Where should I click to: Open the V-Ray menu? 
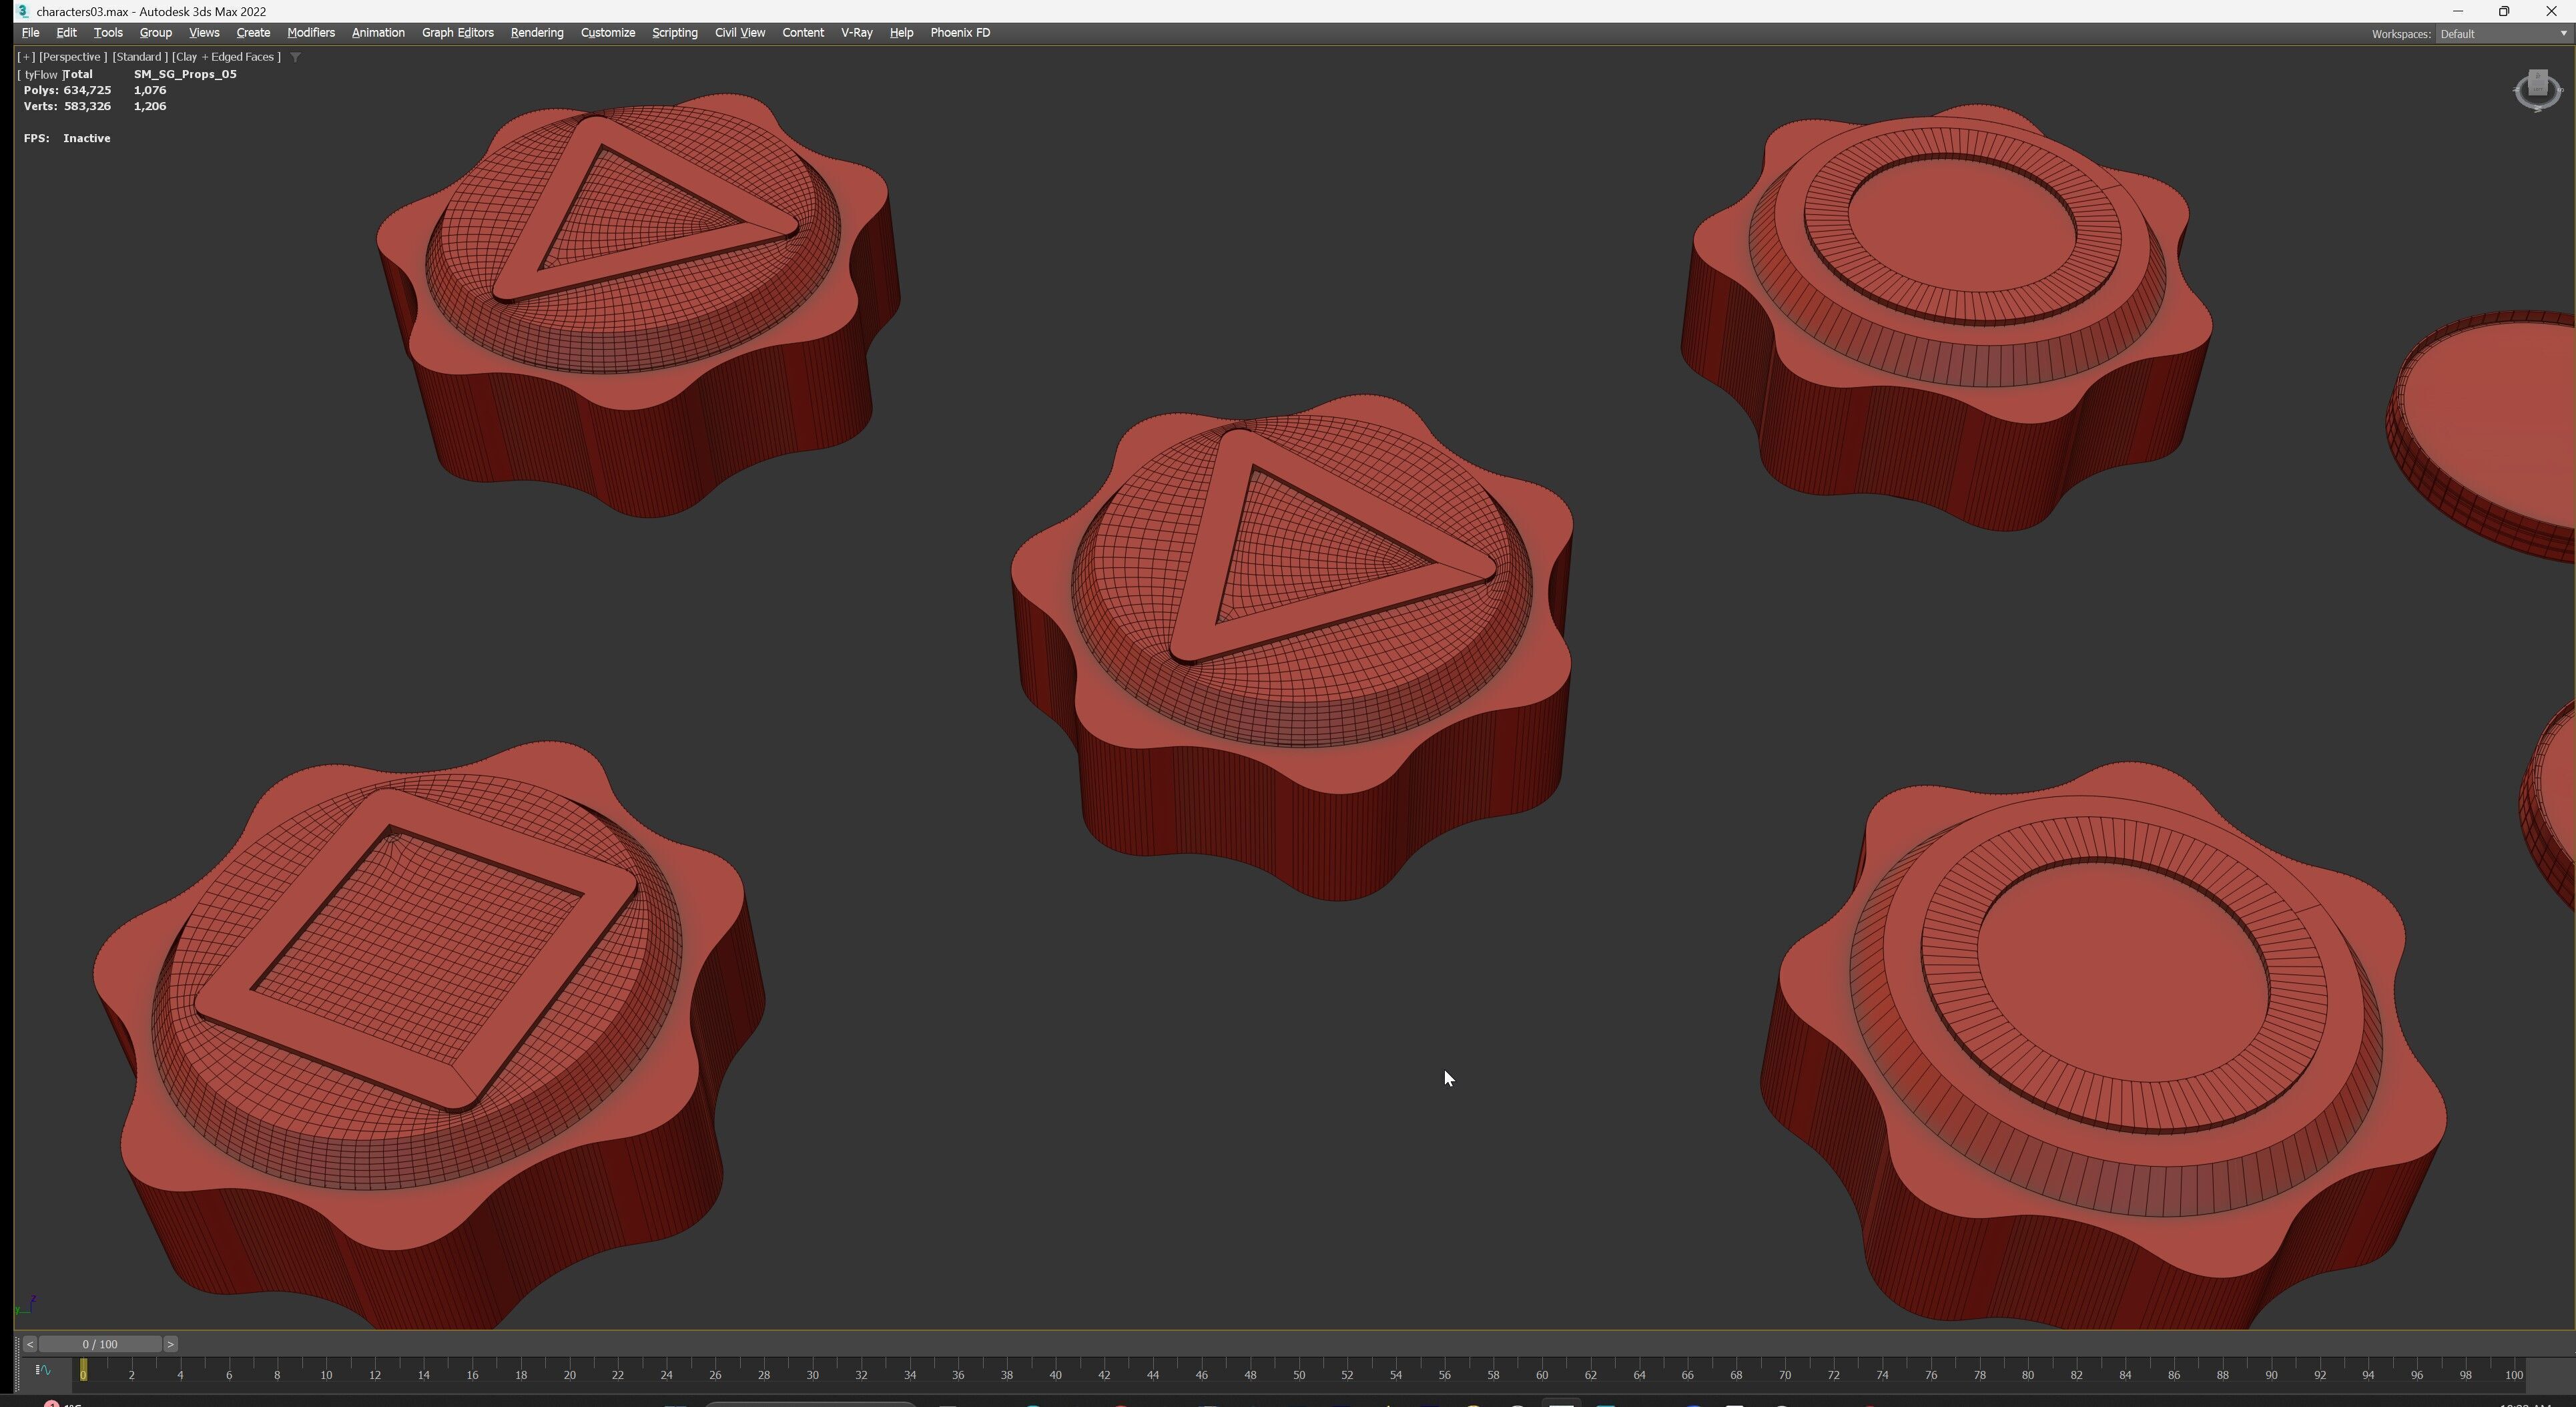point(856,33)
